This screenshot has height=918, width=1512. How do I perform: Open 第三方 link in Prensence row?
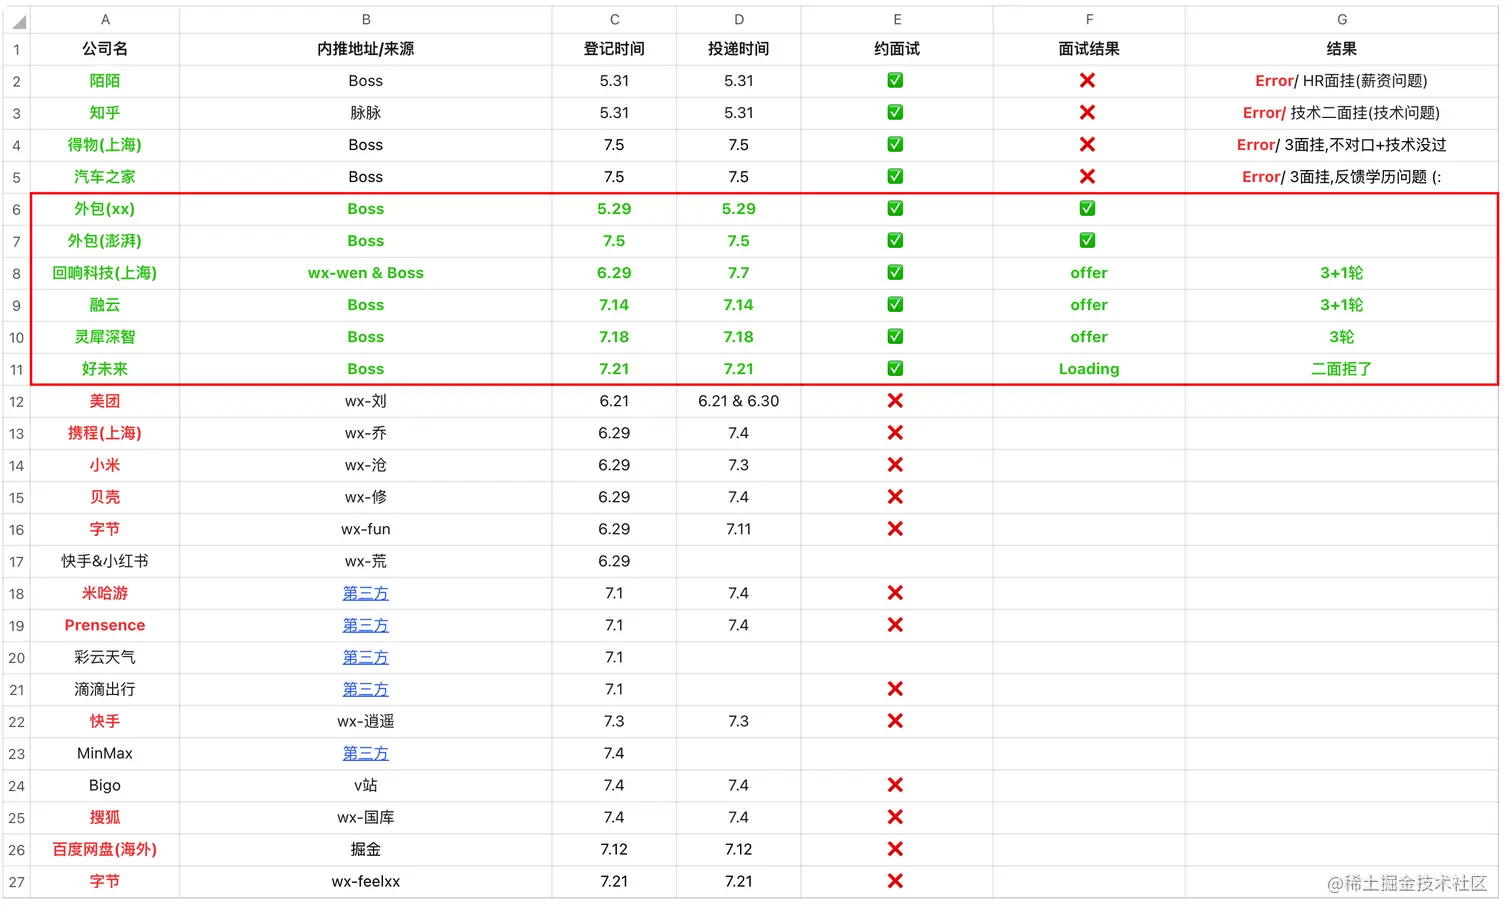click(x=366, y=625)
